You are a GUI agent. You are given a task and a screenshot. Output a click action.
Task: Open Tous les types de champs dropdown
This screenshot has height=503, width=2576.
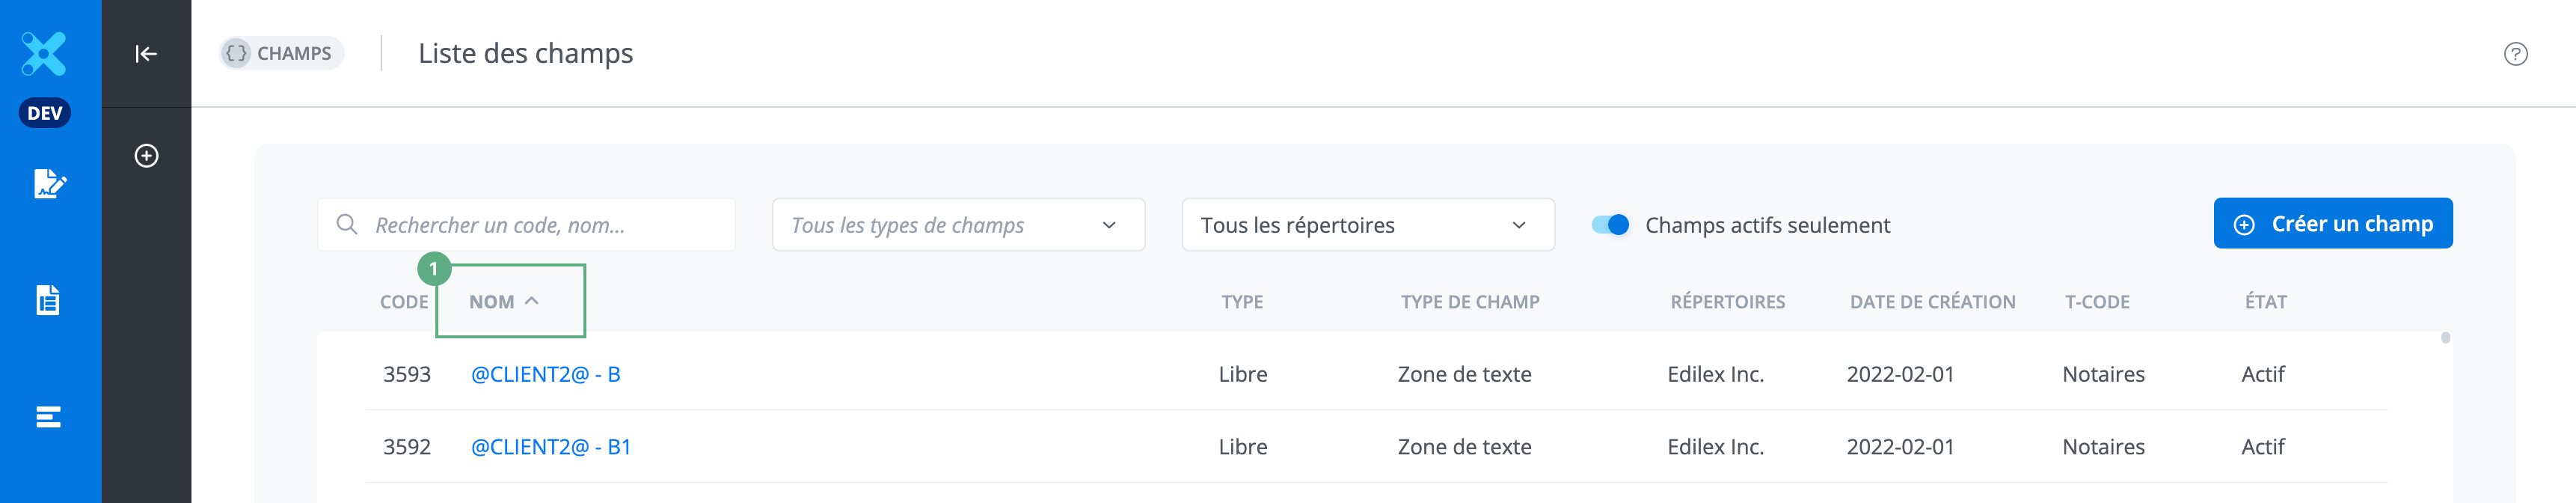(957, 225)
